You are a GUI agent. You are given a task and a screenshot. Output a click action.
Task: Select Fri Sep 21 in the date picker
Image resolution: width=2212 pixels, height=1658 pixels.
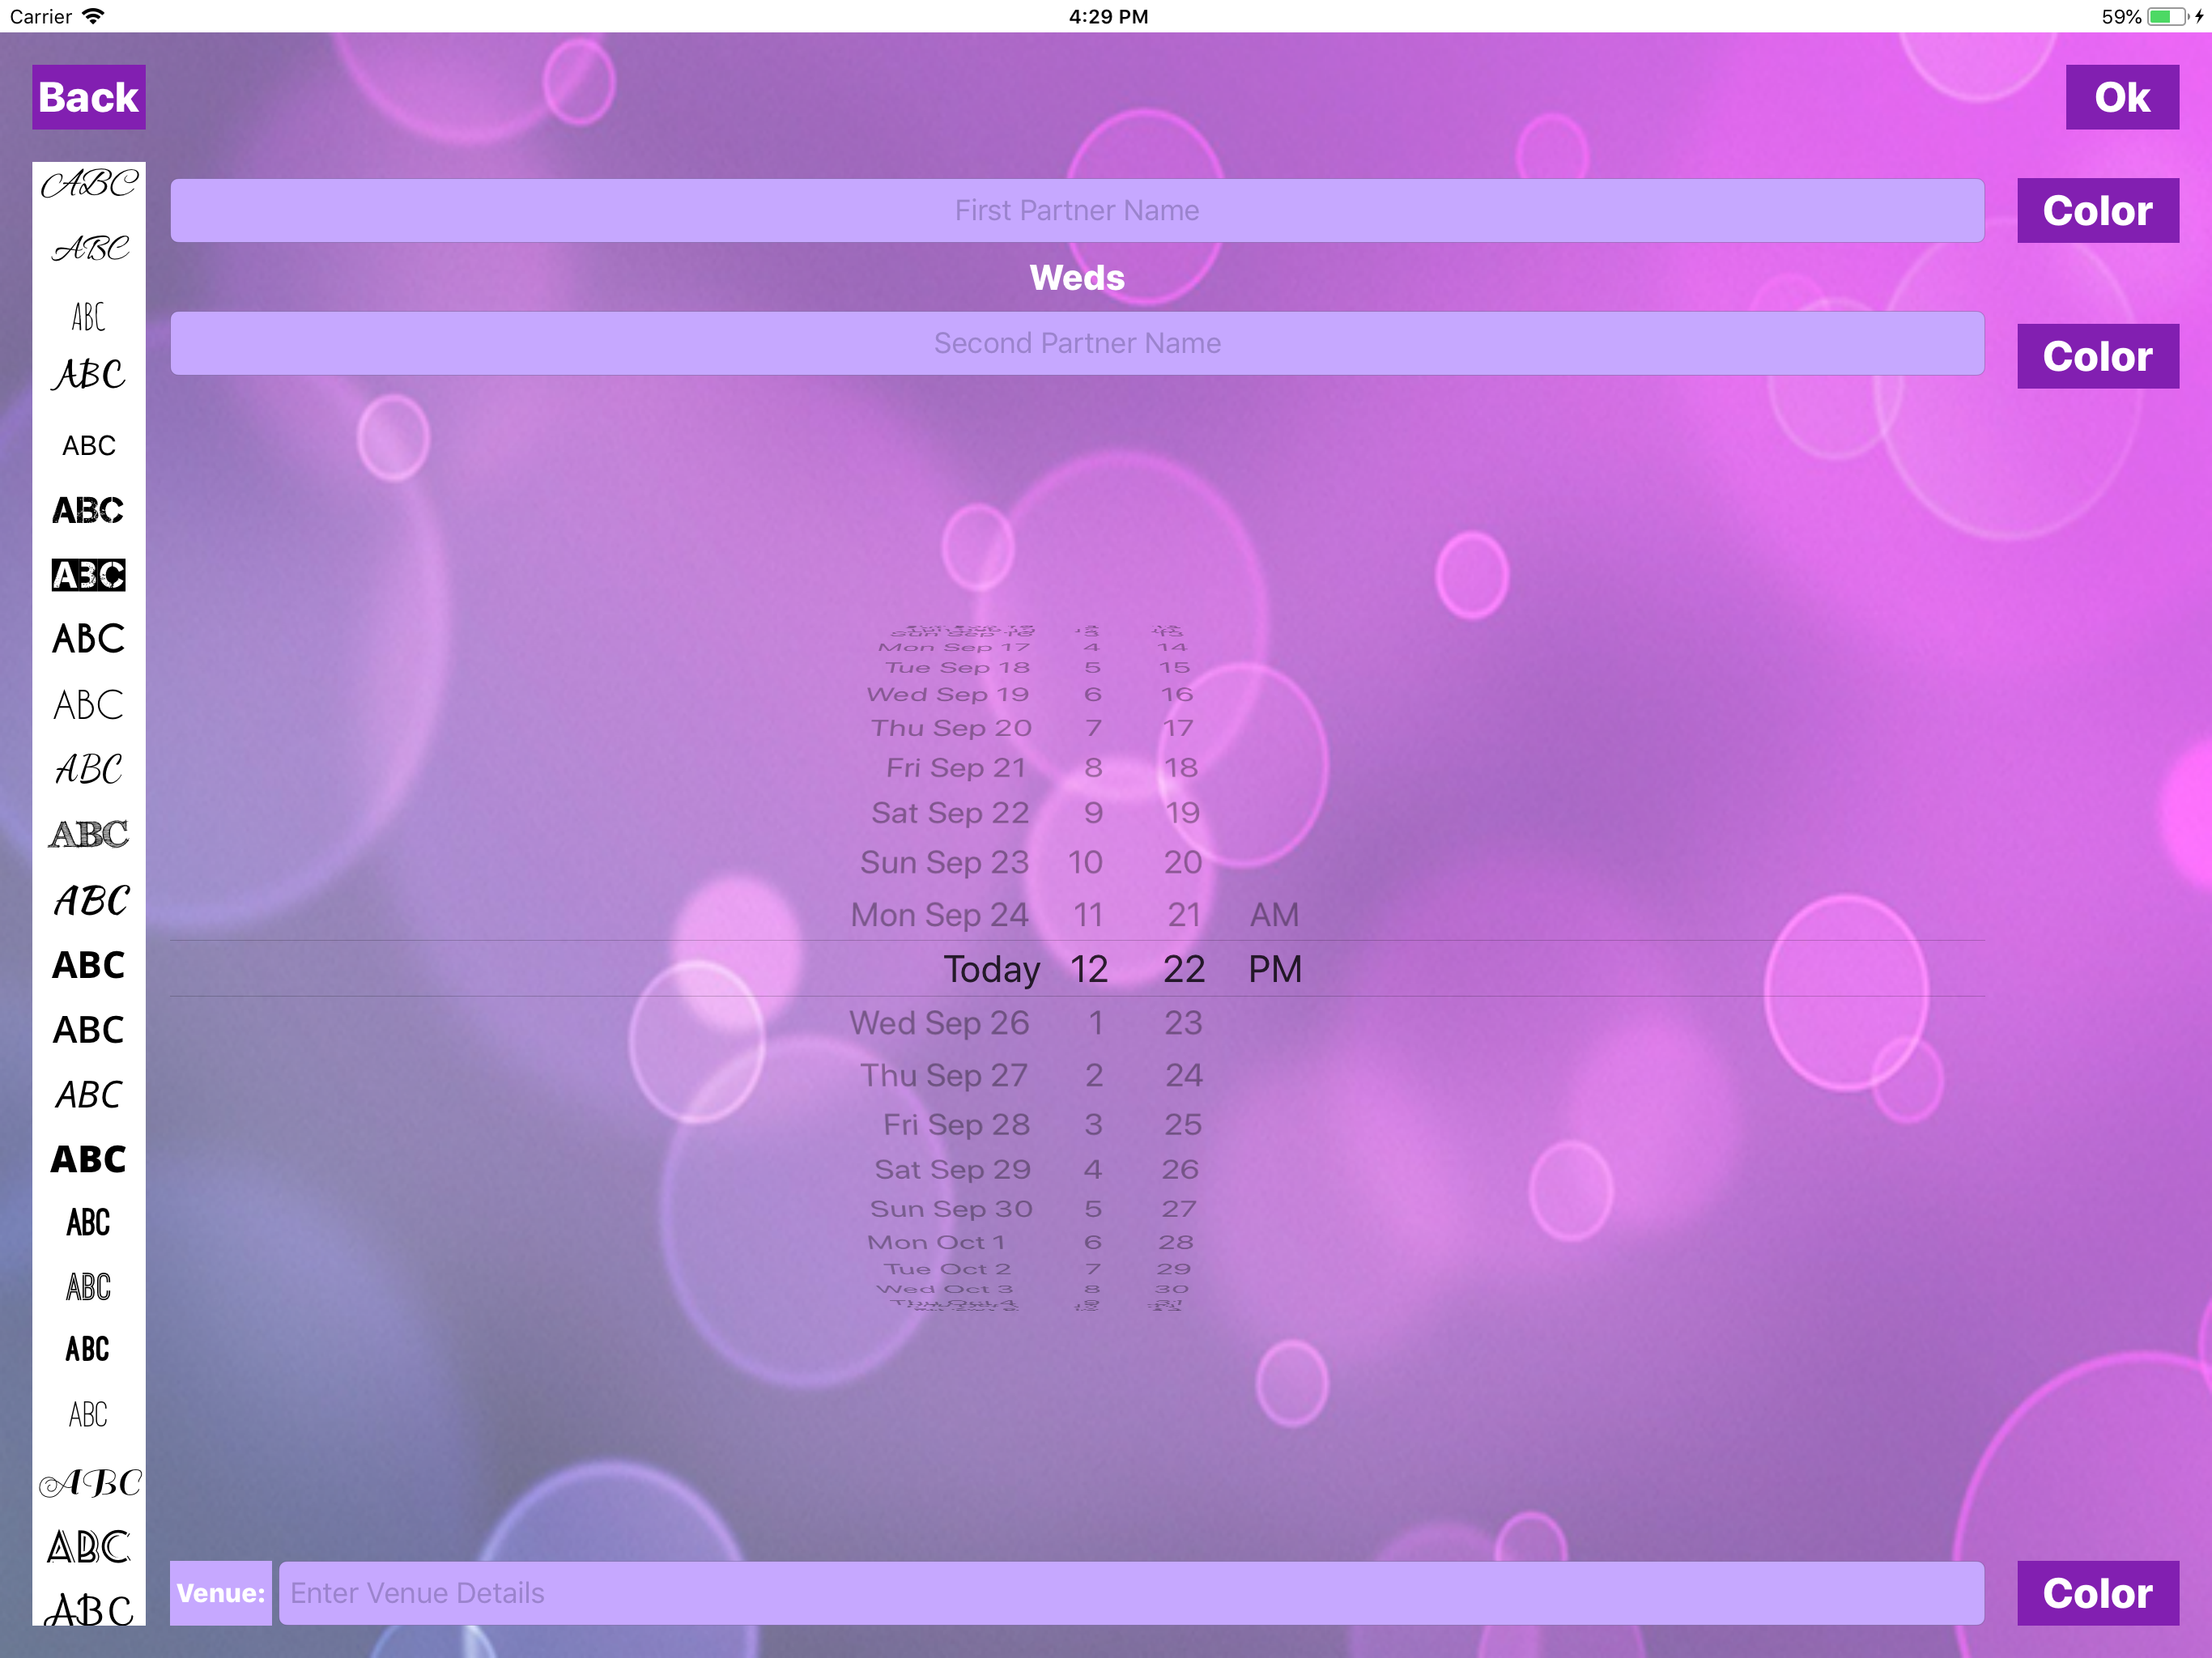tap(956, 768)
